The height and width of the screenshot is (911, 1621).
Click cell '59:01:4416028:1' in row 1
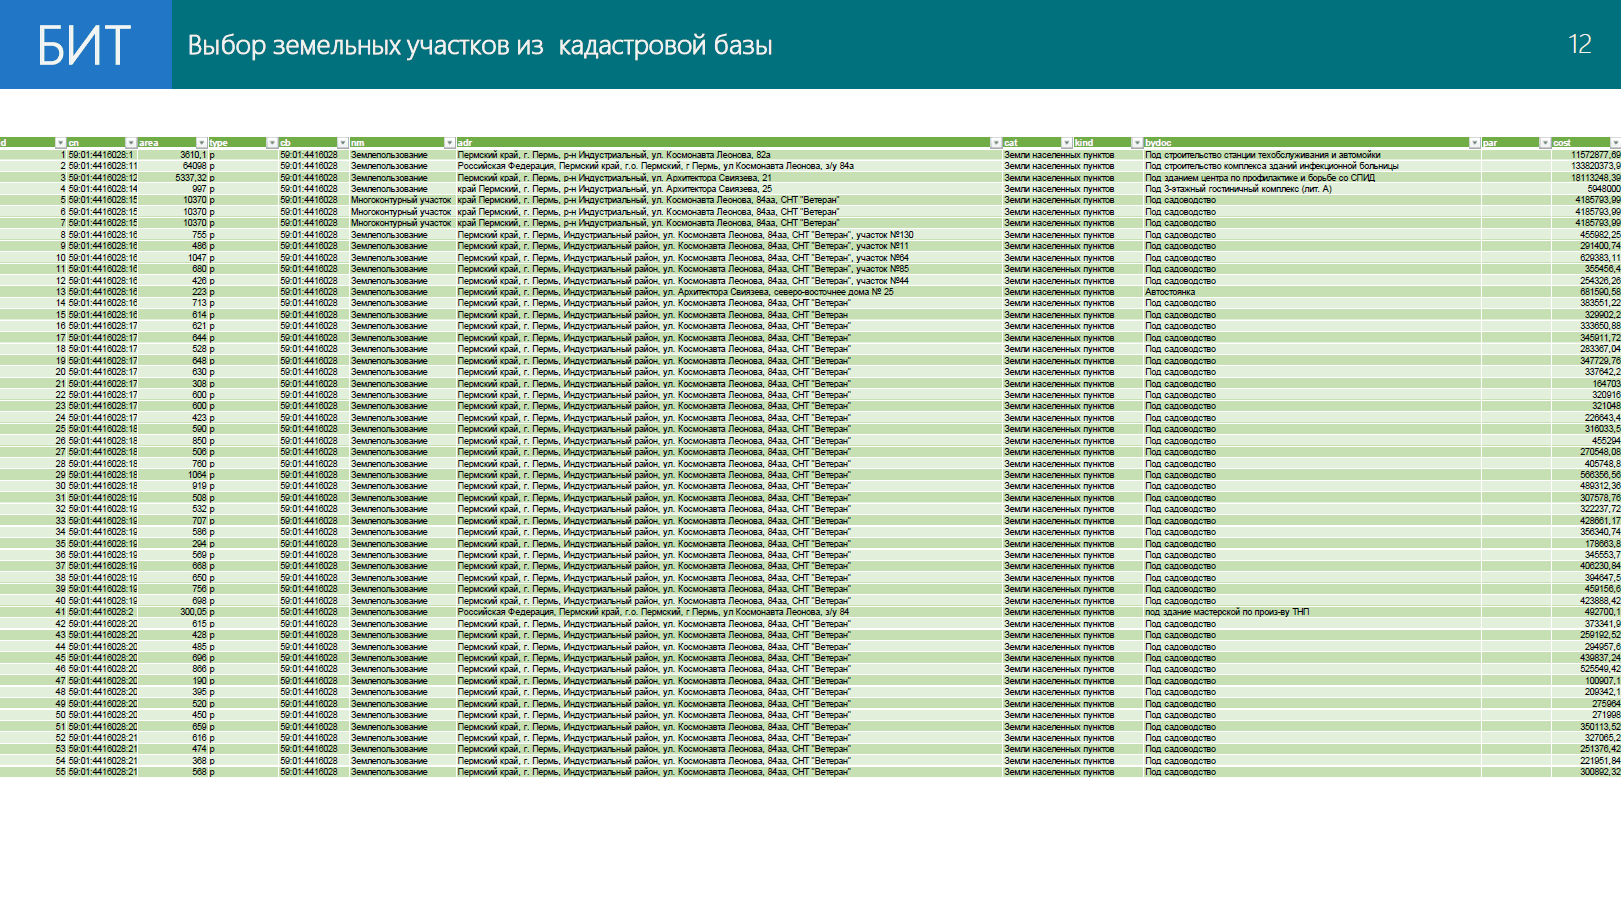[x=101, y=155]
